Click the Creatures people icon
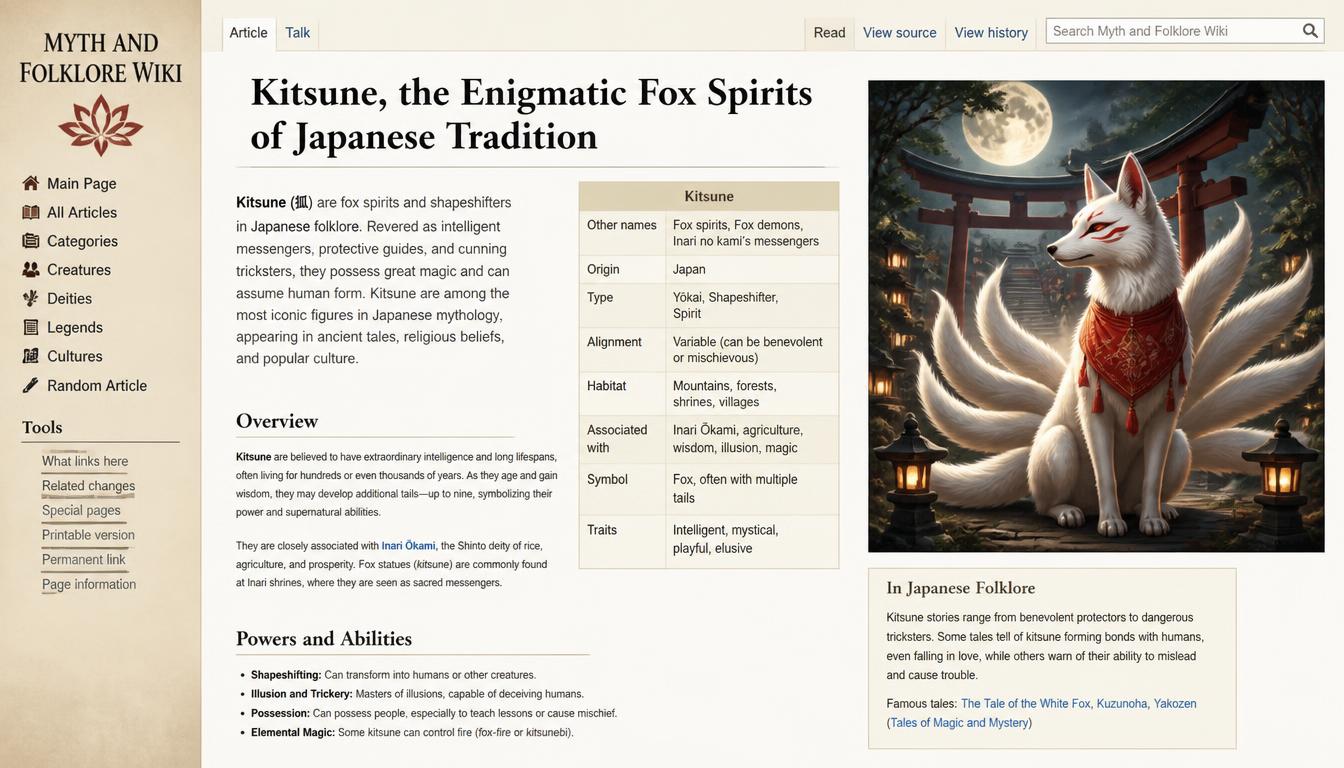Viewport: 1344px width, 768px height. point(31,270)
